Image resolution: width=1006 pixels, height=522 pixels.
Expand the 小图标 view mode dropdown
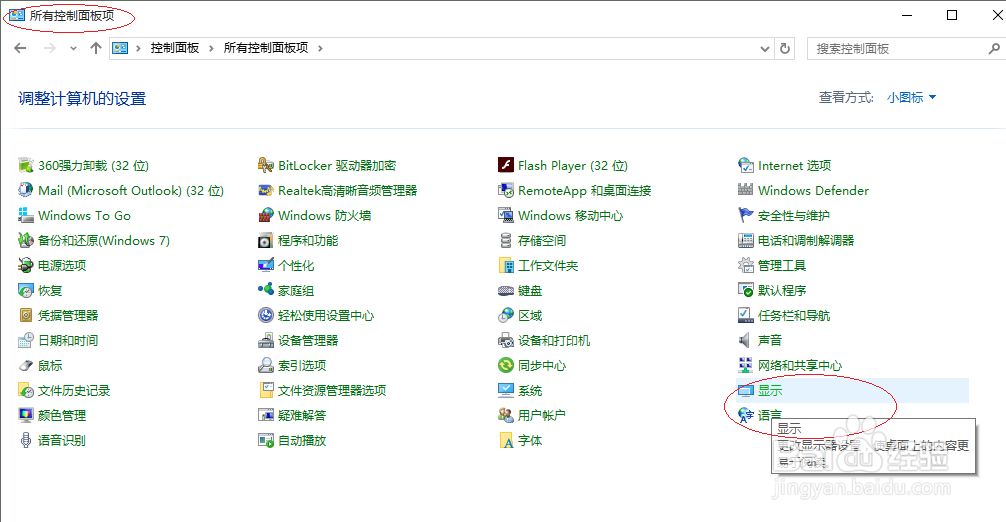point(912,97)
